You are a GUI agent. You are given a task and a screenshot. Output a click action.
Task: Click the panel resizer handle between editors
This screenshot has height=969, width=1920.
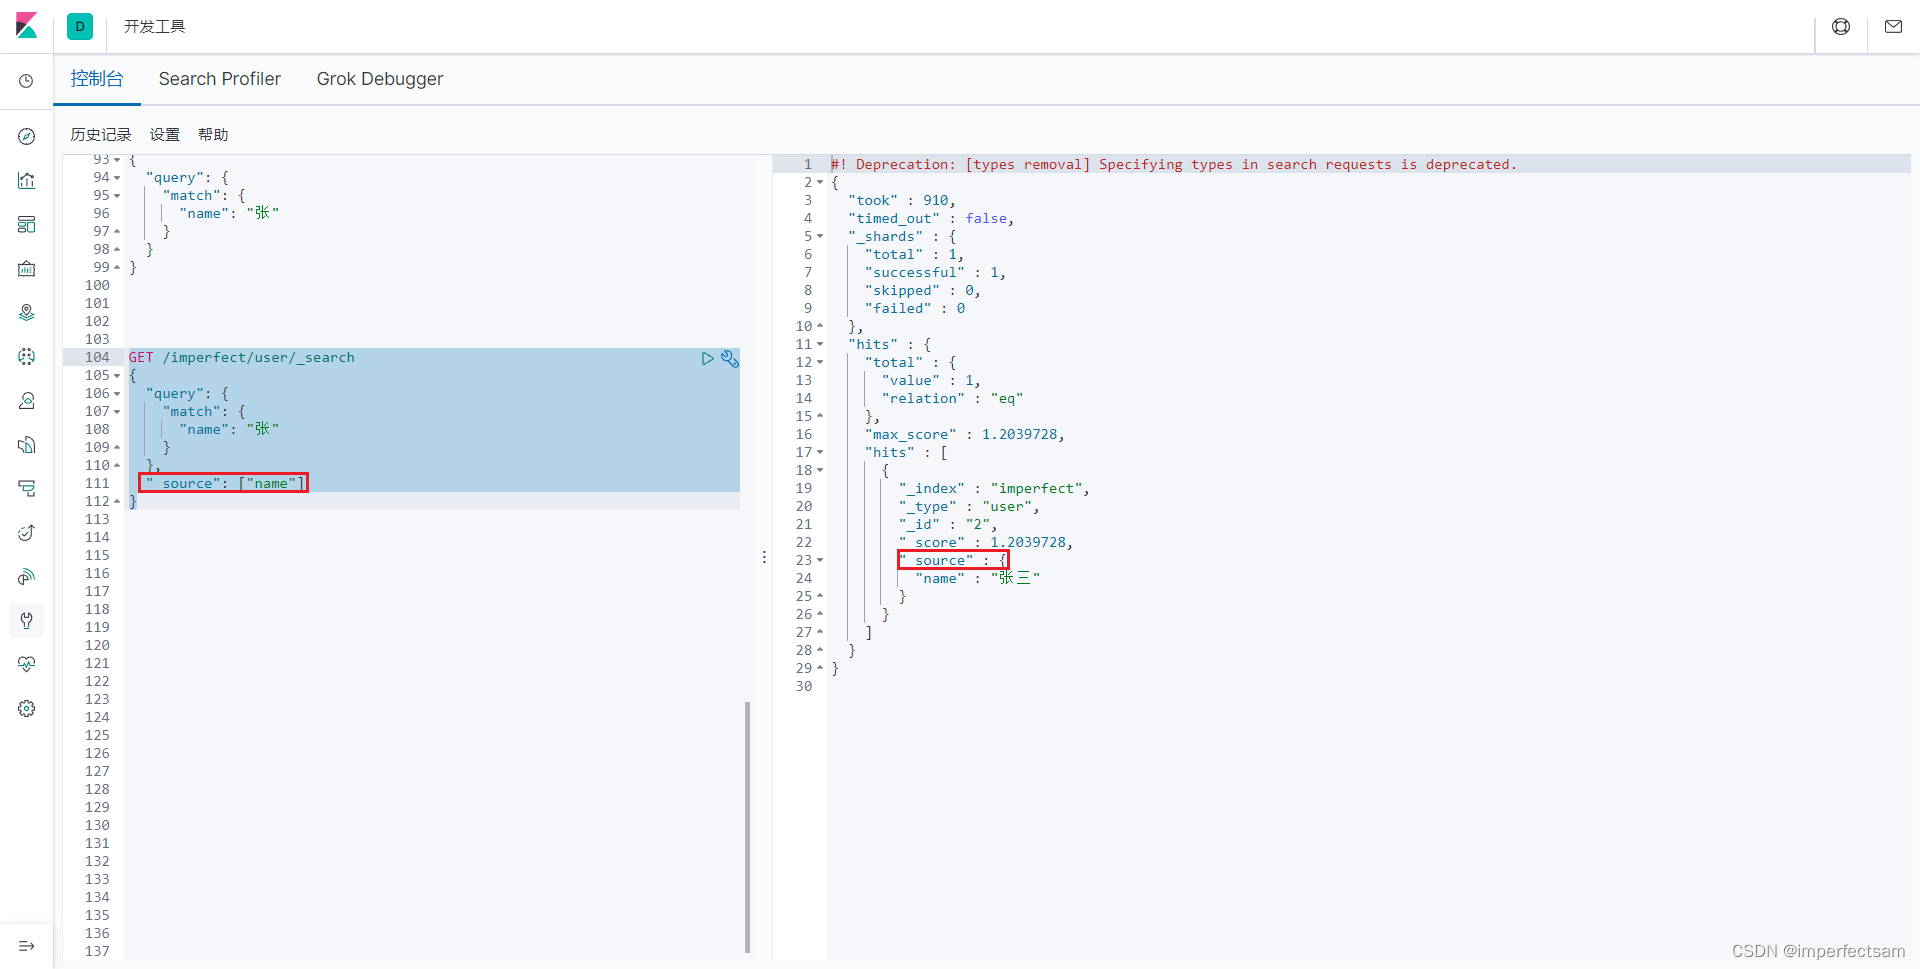(764, 557)
